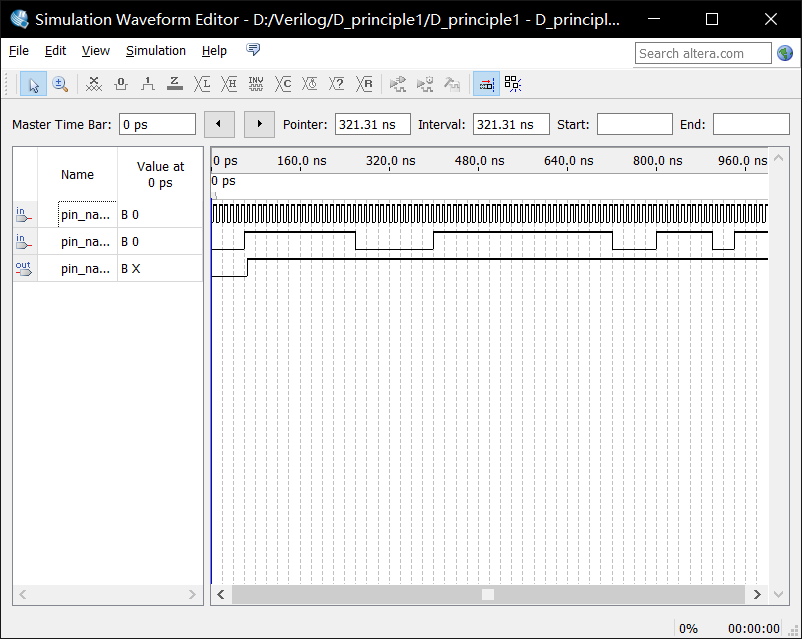Screen dimensions: 802x639
Task: Open Random Values (XR) tool
Action: pyautogui.click(x=364, y=84)
